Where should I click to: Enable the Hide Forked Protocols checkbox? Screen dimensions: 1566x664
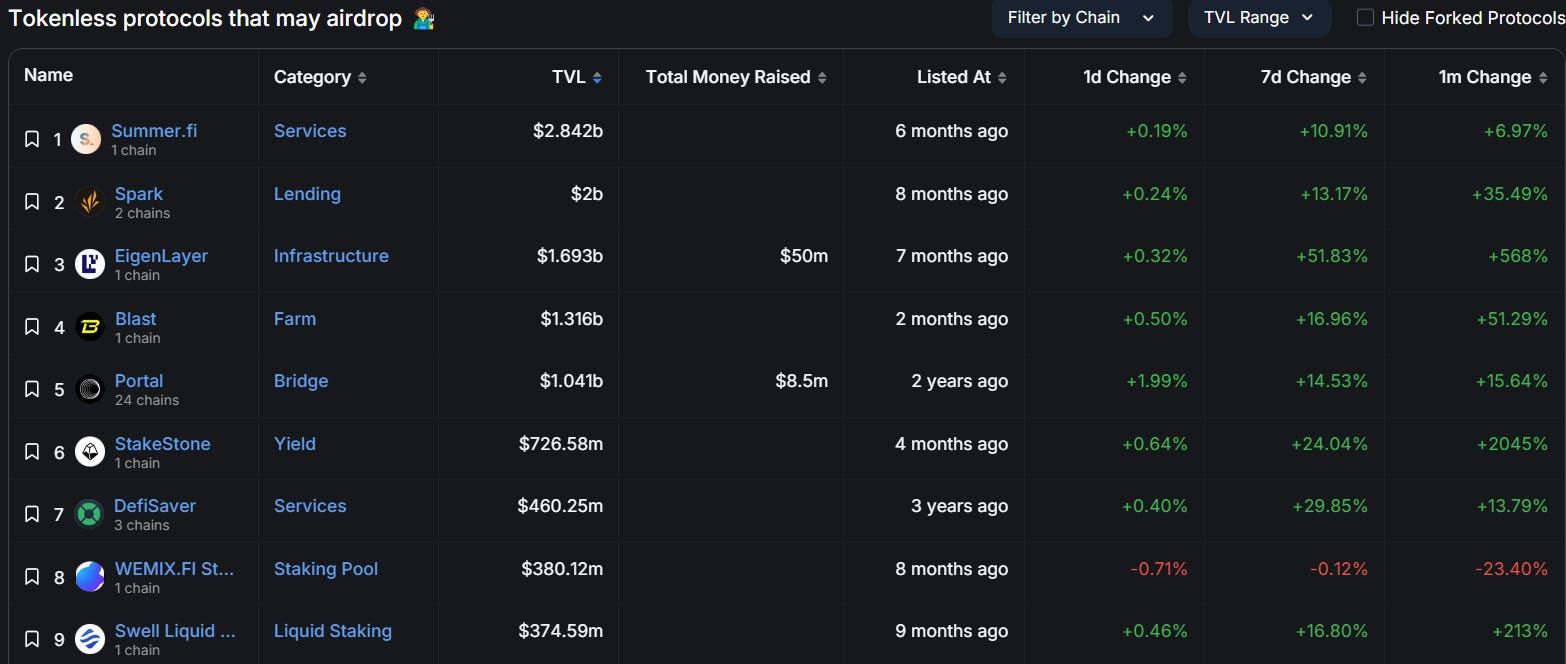pyautogui.click(x=1365, y=17)
